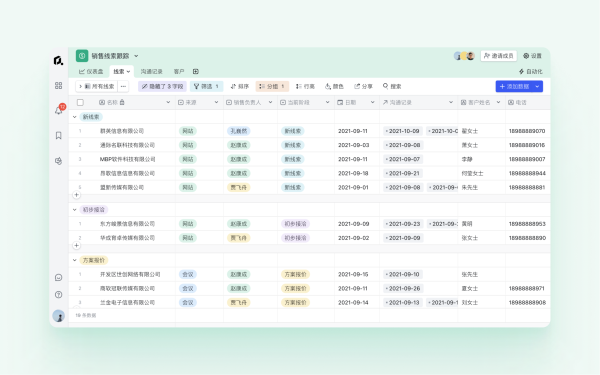Screen dimensions: 600x375
Task: Open the 日期 column dropdown
Action: pos(372,103)
